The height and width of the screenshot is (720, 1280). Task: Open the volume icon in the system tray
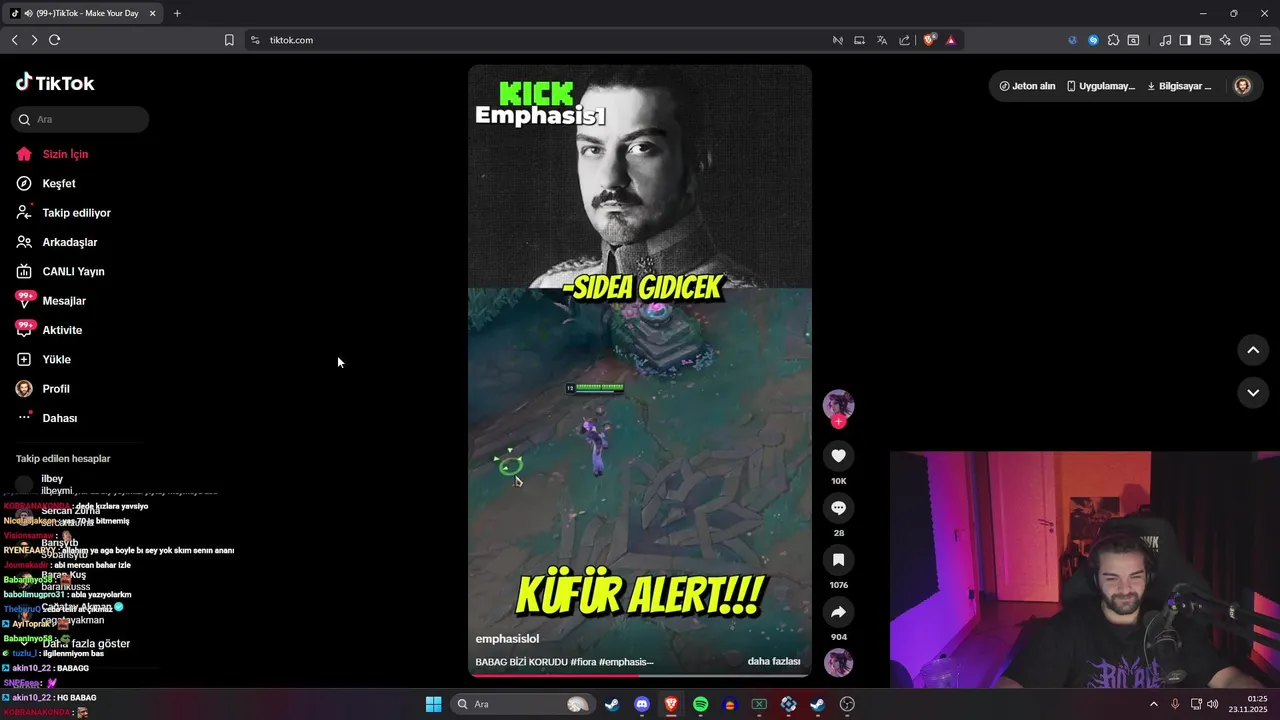[1212, 704]
